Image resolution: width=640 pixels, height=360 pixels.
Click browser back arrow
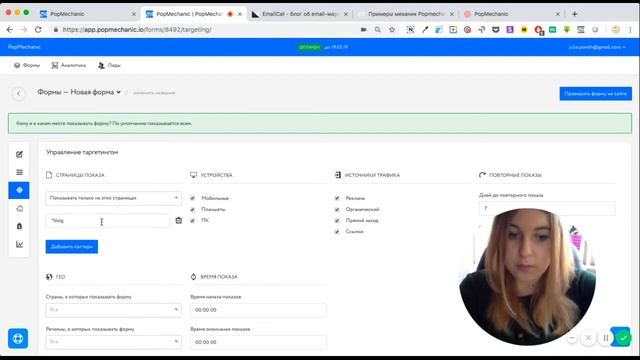pyautogui.click(x=10, y=29)
